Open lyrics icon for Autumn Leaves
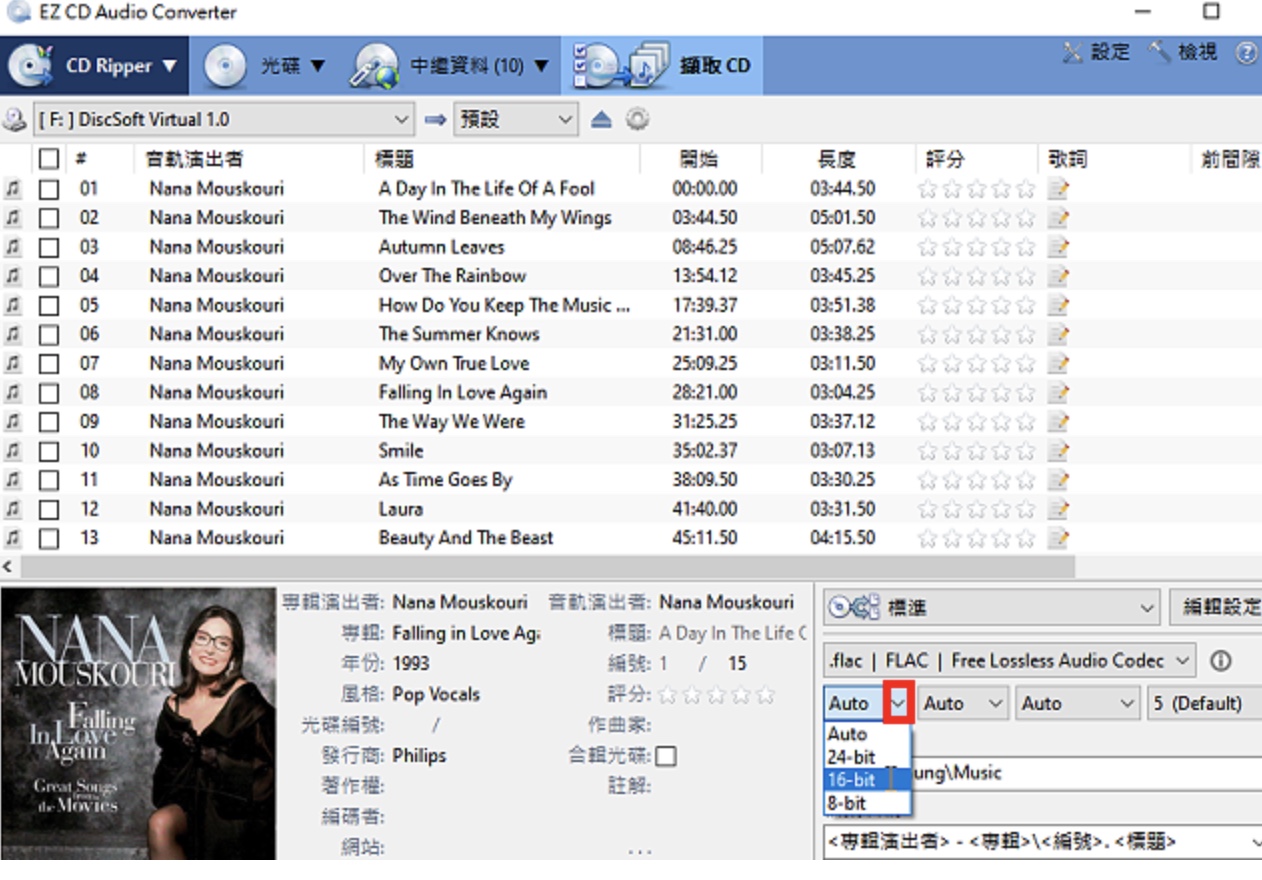Viewport: 1262px width, 880px height. pyautogui.click(x=1058, y=247)
